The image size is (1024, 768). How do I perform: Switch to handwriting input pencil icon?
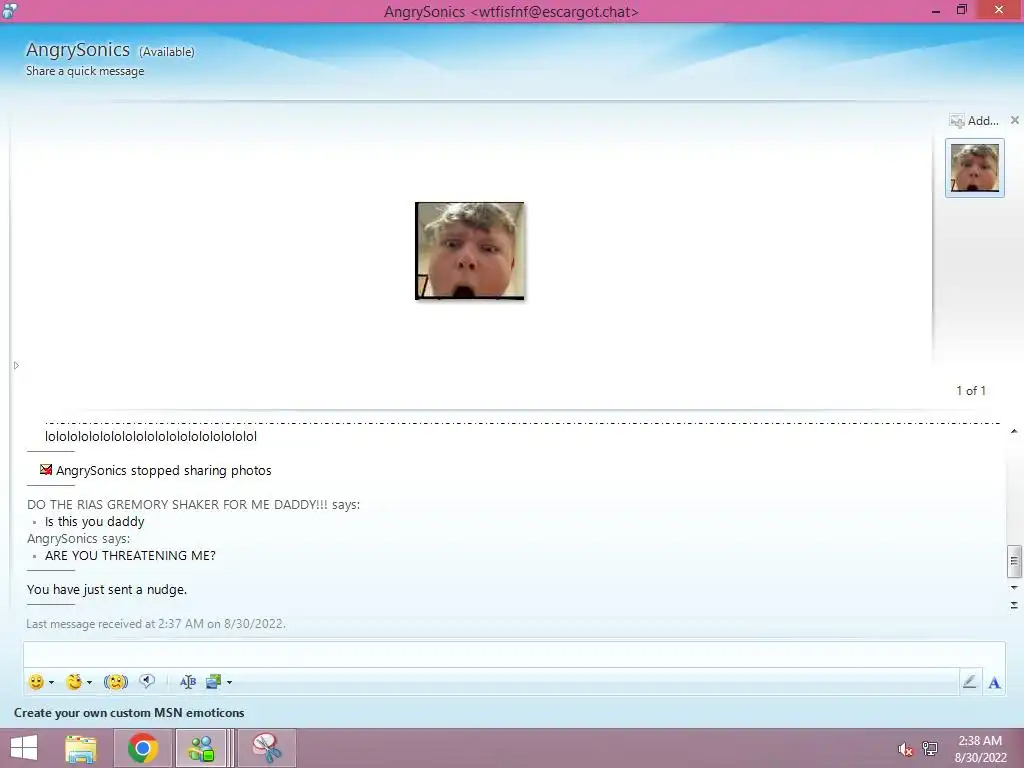coord(970,682)
